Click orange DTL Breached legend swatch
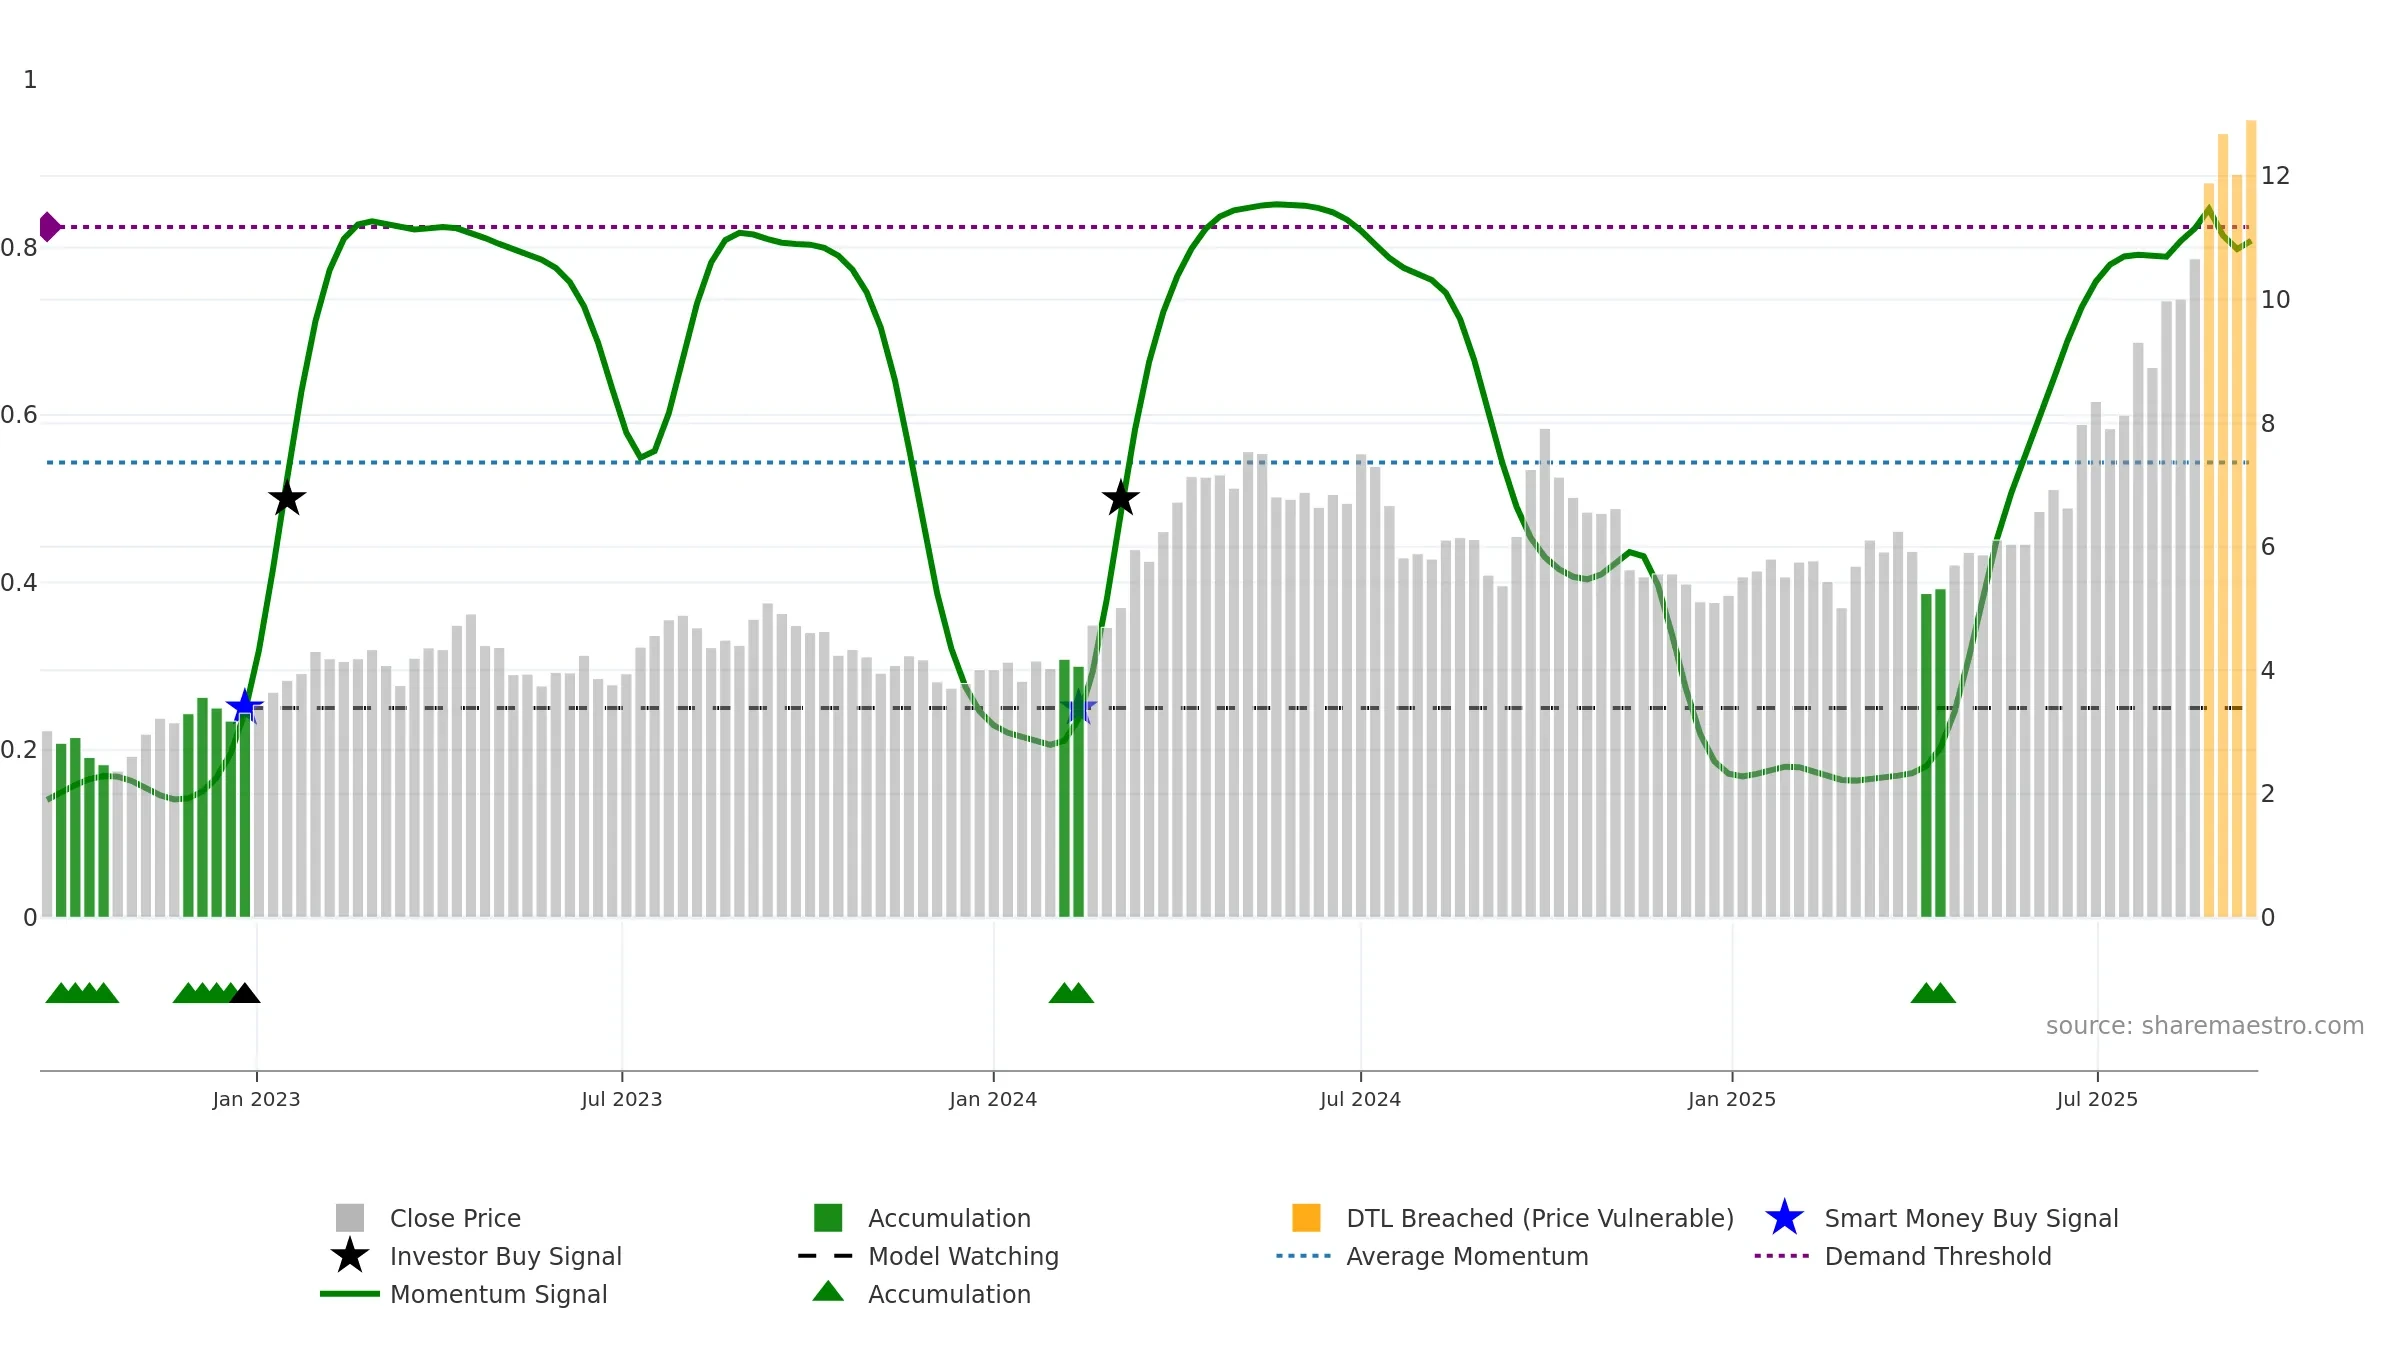Screen dimensions: 2400x1350 1306,1218
